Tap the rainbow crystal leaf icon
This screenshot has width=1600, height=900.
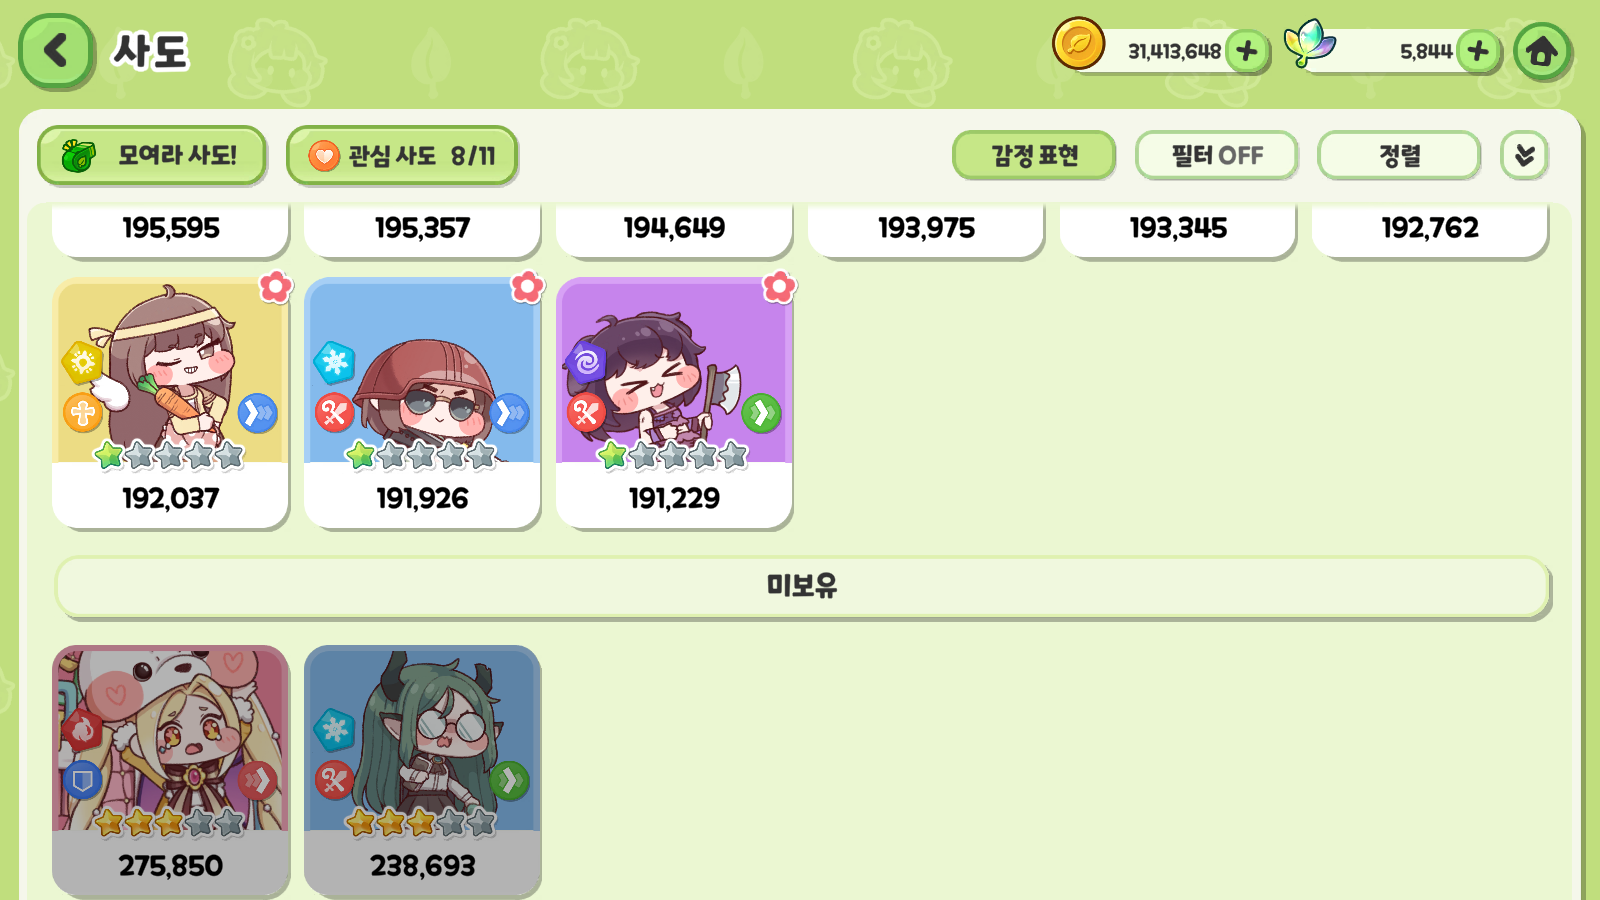click(1310, 44)
